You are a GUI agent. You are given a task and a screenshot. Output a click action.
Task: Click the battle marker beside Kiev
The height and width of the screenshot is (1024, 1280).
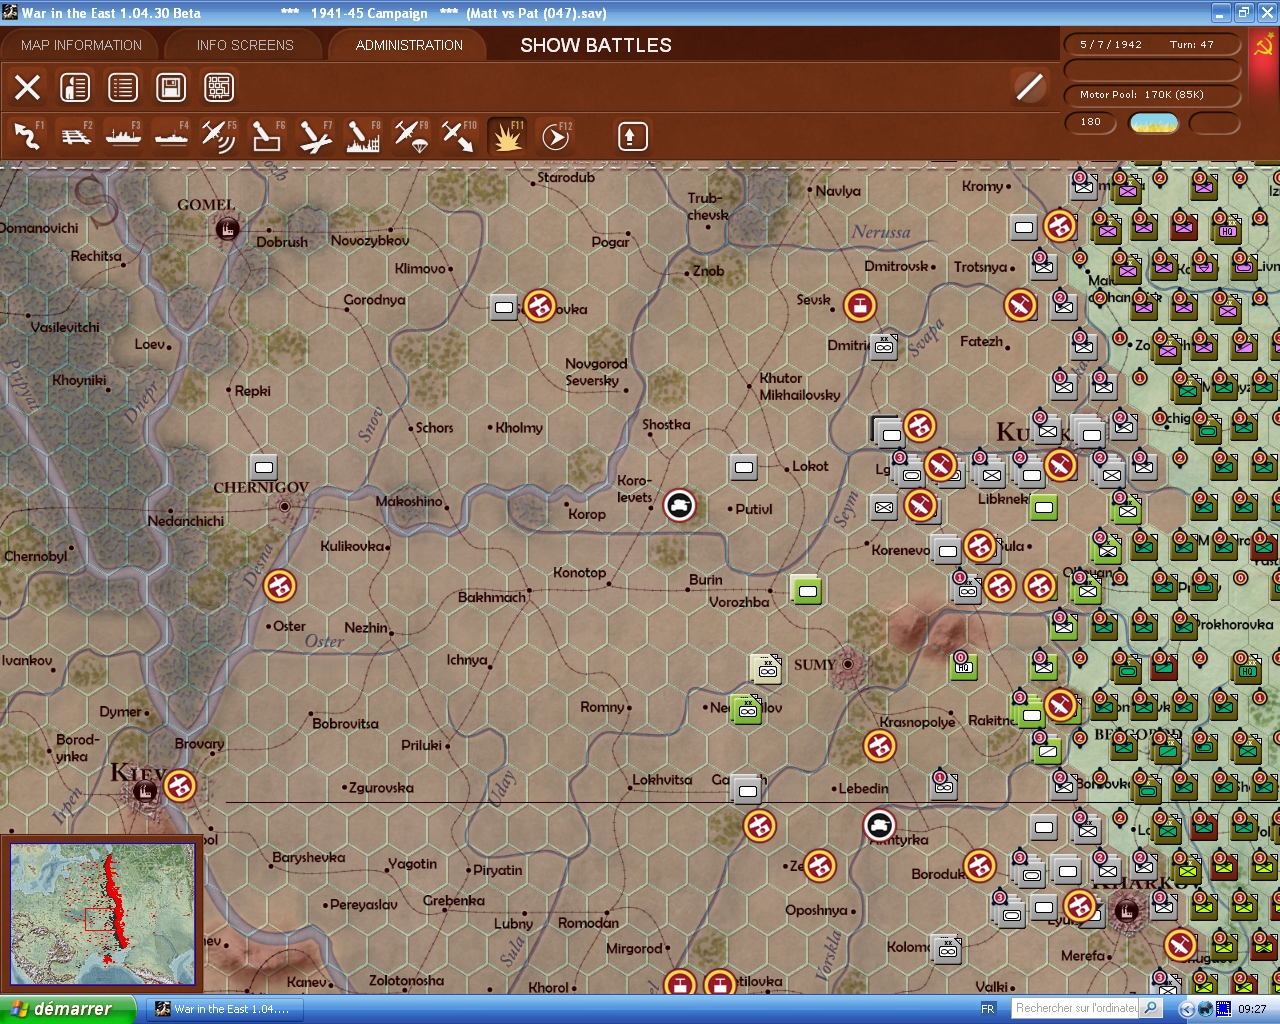coord(180,786)
